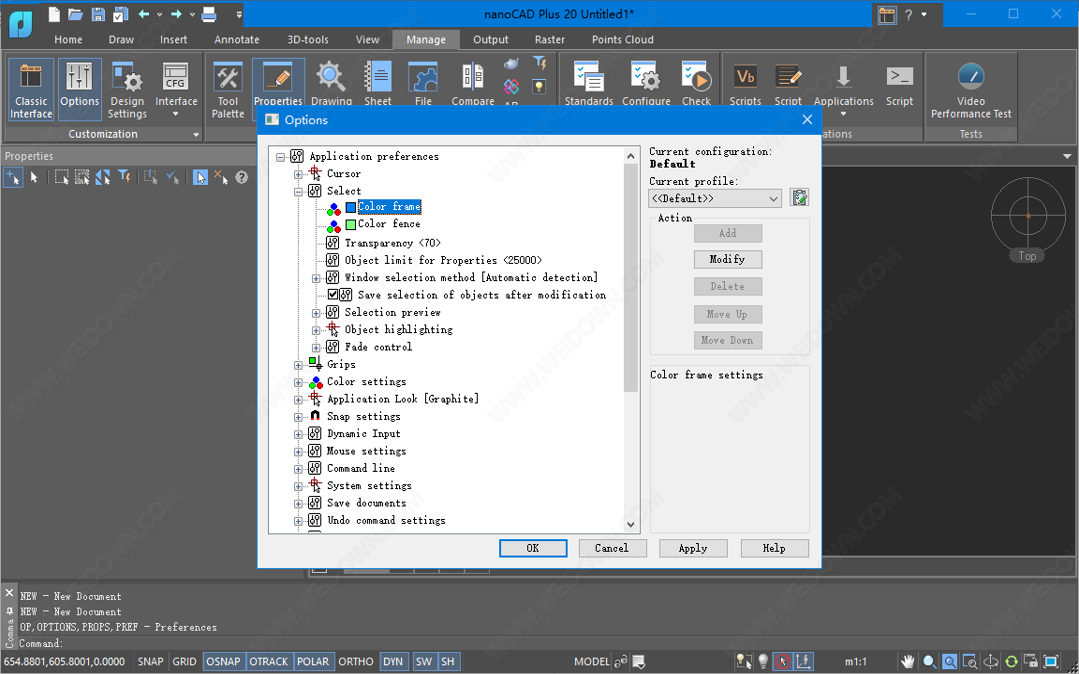Switch to the Home ribbon tab
This screenshot has width=1079, height=674.
coord(68,39)
